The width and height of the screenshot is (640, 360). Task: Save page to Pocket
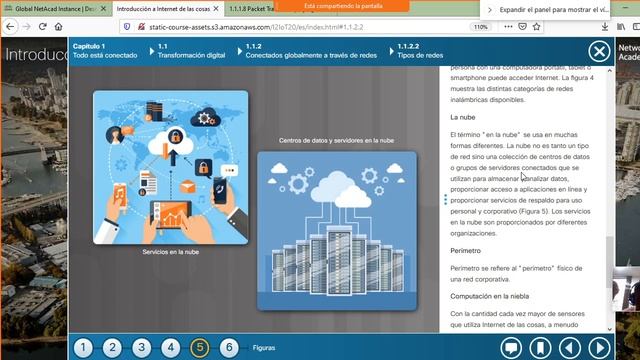click(522, 27)
